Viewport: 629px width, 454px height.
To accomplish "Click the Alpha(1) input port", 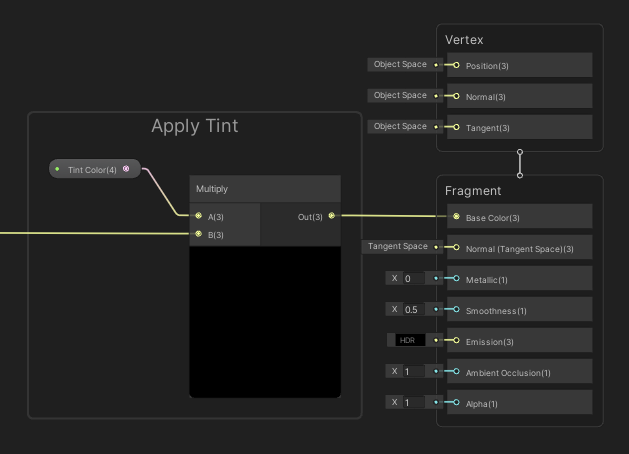I will (x=456, y=402).
